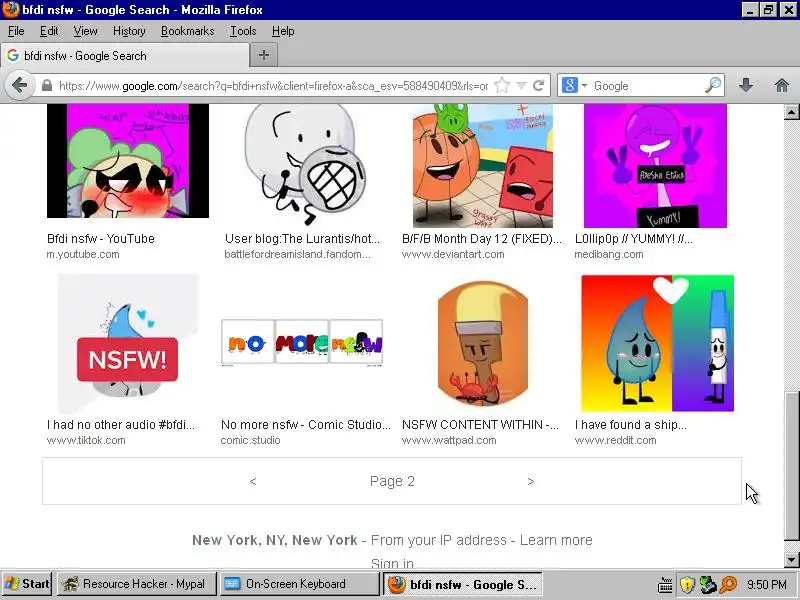Image resolution: width=800 pixels, height=600 pixels.
Task: Click the From your IP address text
Action: click(x=438, y=540)
